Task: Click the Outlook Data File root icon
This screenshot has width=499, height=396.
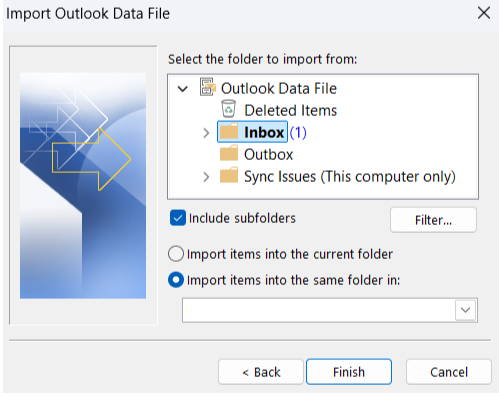Action: 208,87
